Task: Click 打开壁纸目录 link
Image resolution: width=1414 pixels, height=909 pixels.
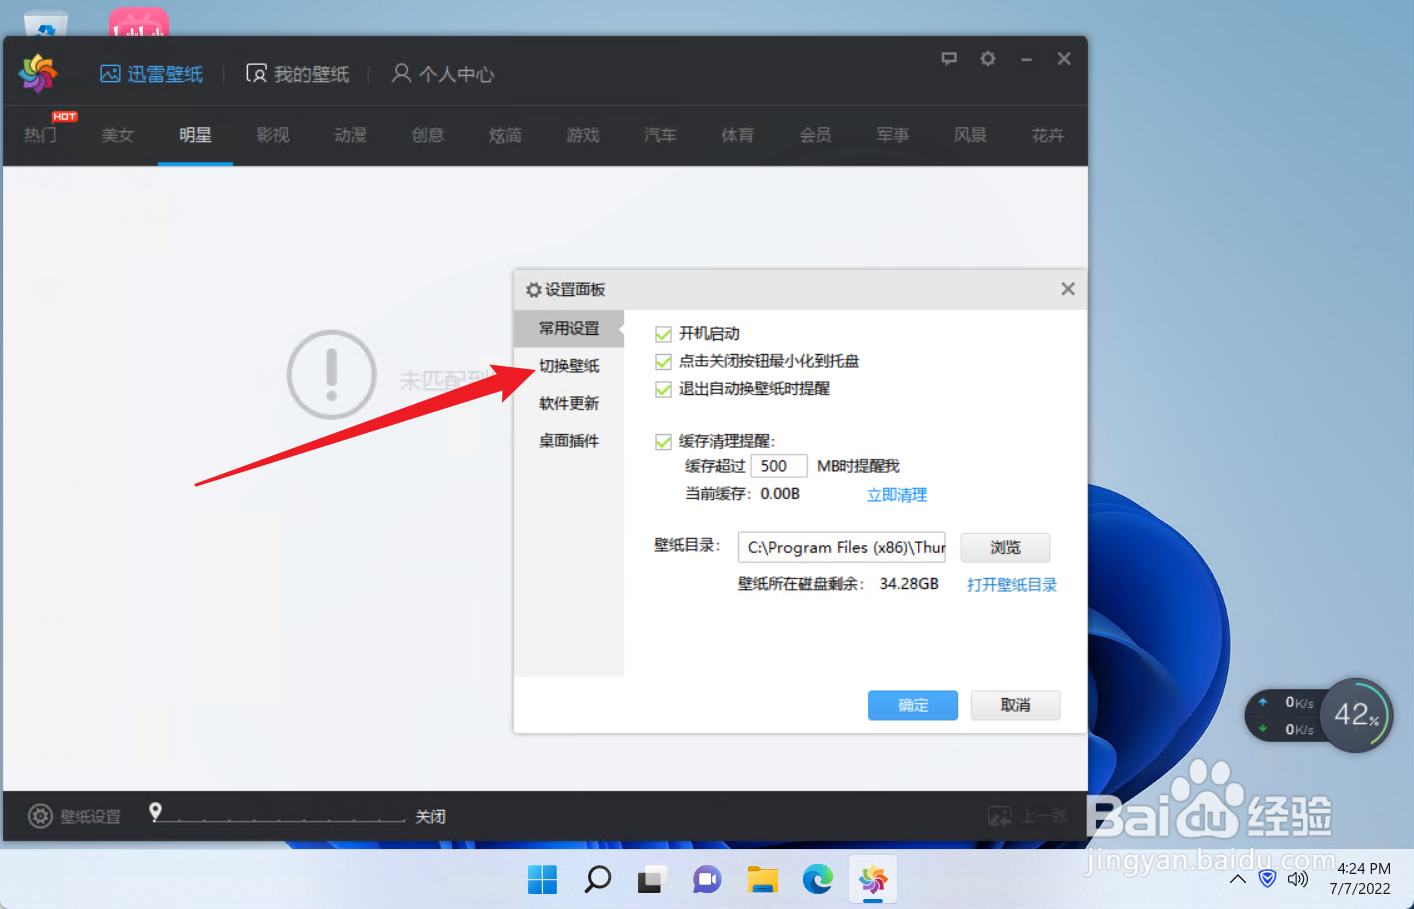Action: [x=1012, y=585]
